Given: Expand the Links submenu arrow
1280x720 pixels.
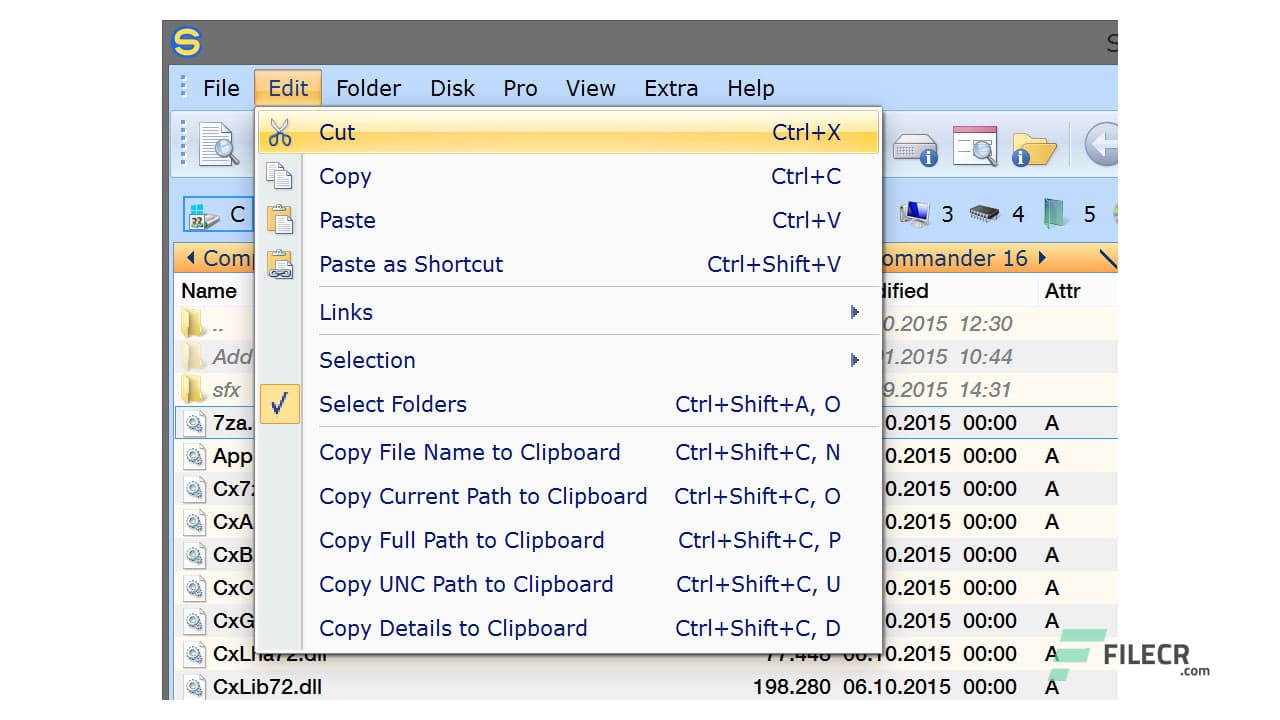Looking at the screenshot, I should pos(854,312).
